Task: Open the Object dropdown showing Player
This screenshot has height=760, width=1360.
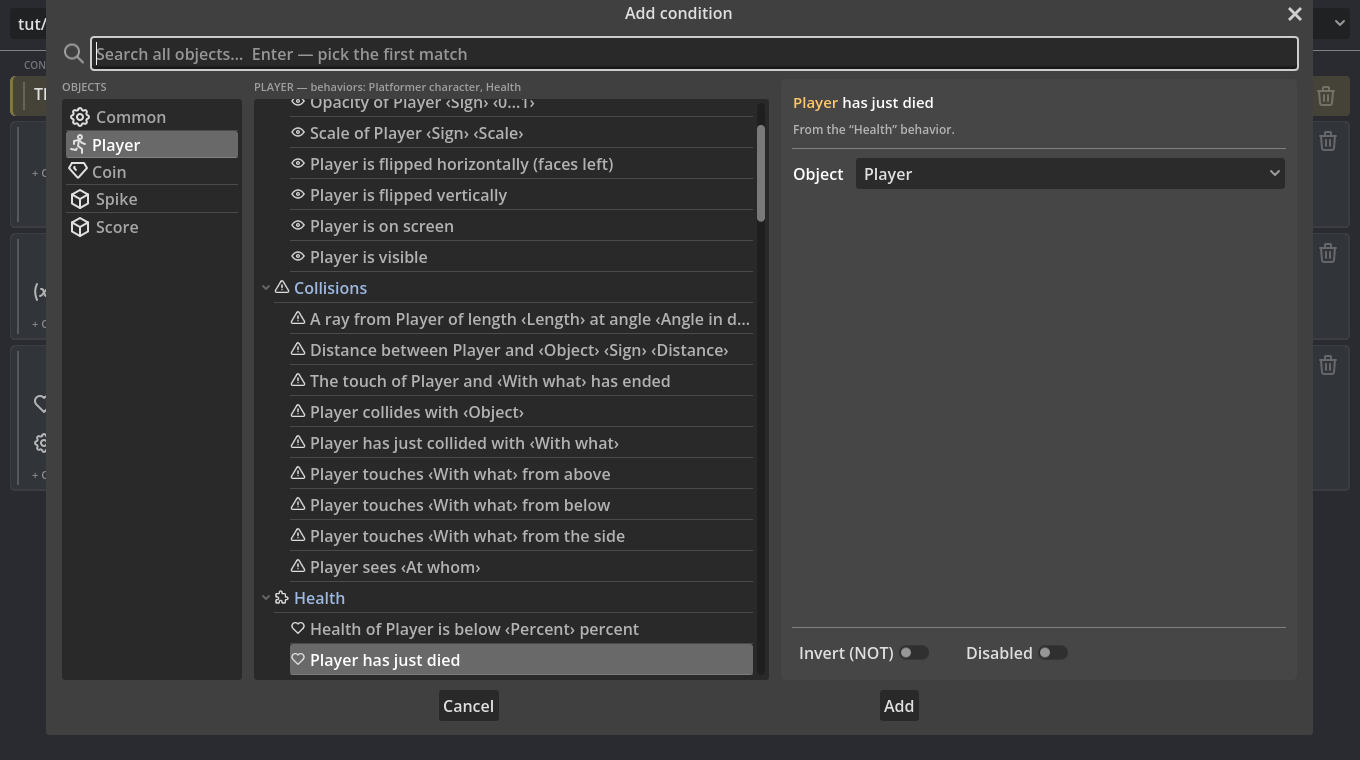Action: pyautogui.click(x=1070, y=174)
